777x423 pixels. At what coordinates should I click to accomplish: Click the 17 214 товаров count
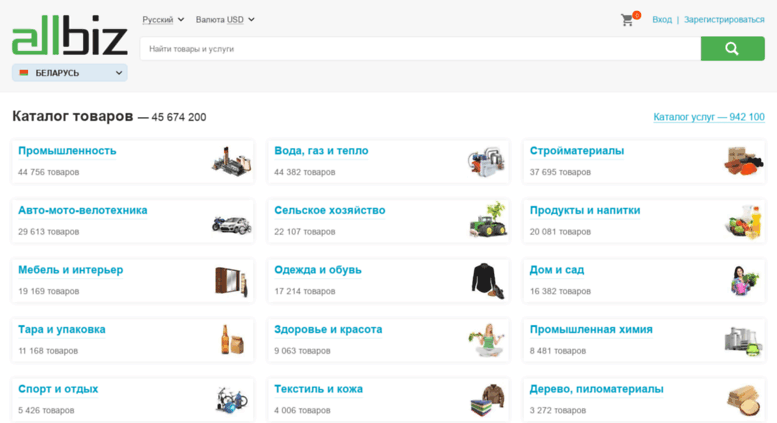(305, 291)
